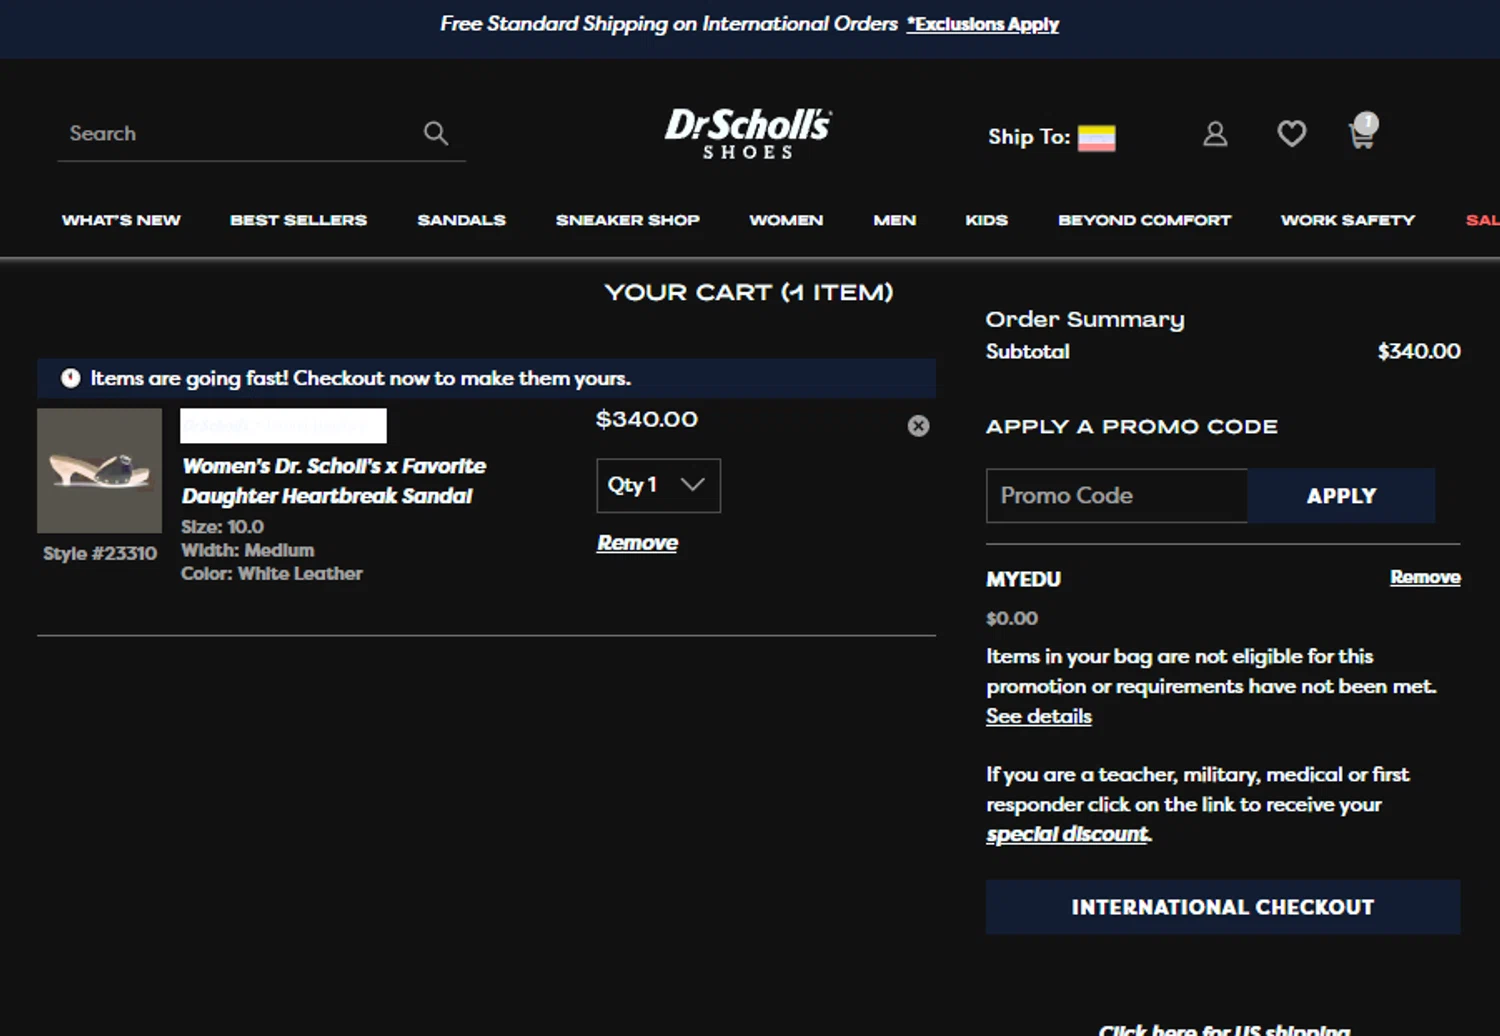Remove the MYEDU promo code

[x=1425, y=577]
